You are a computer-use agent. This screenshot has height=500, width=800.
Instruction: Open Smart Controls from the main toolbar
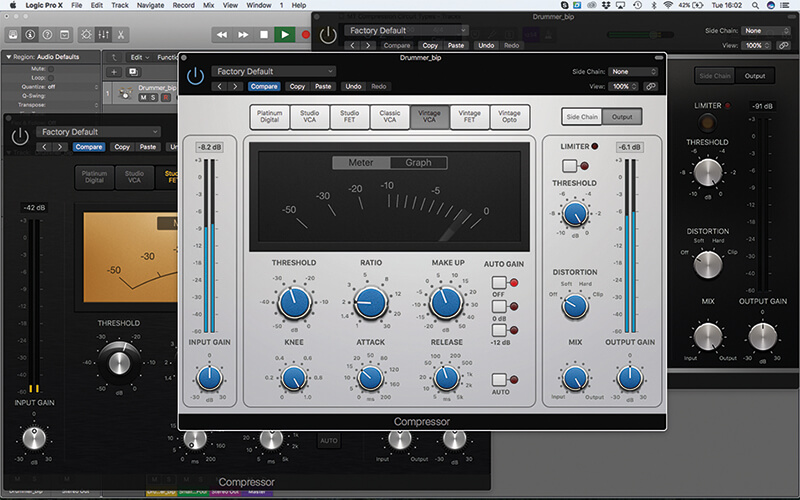86,35
